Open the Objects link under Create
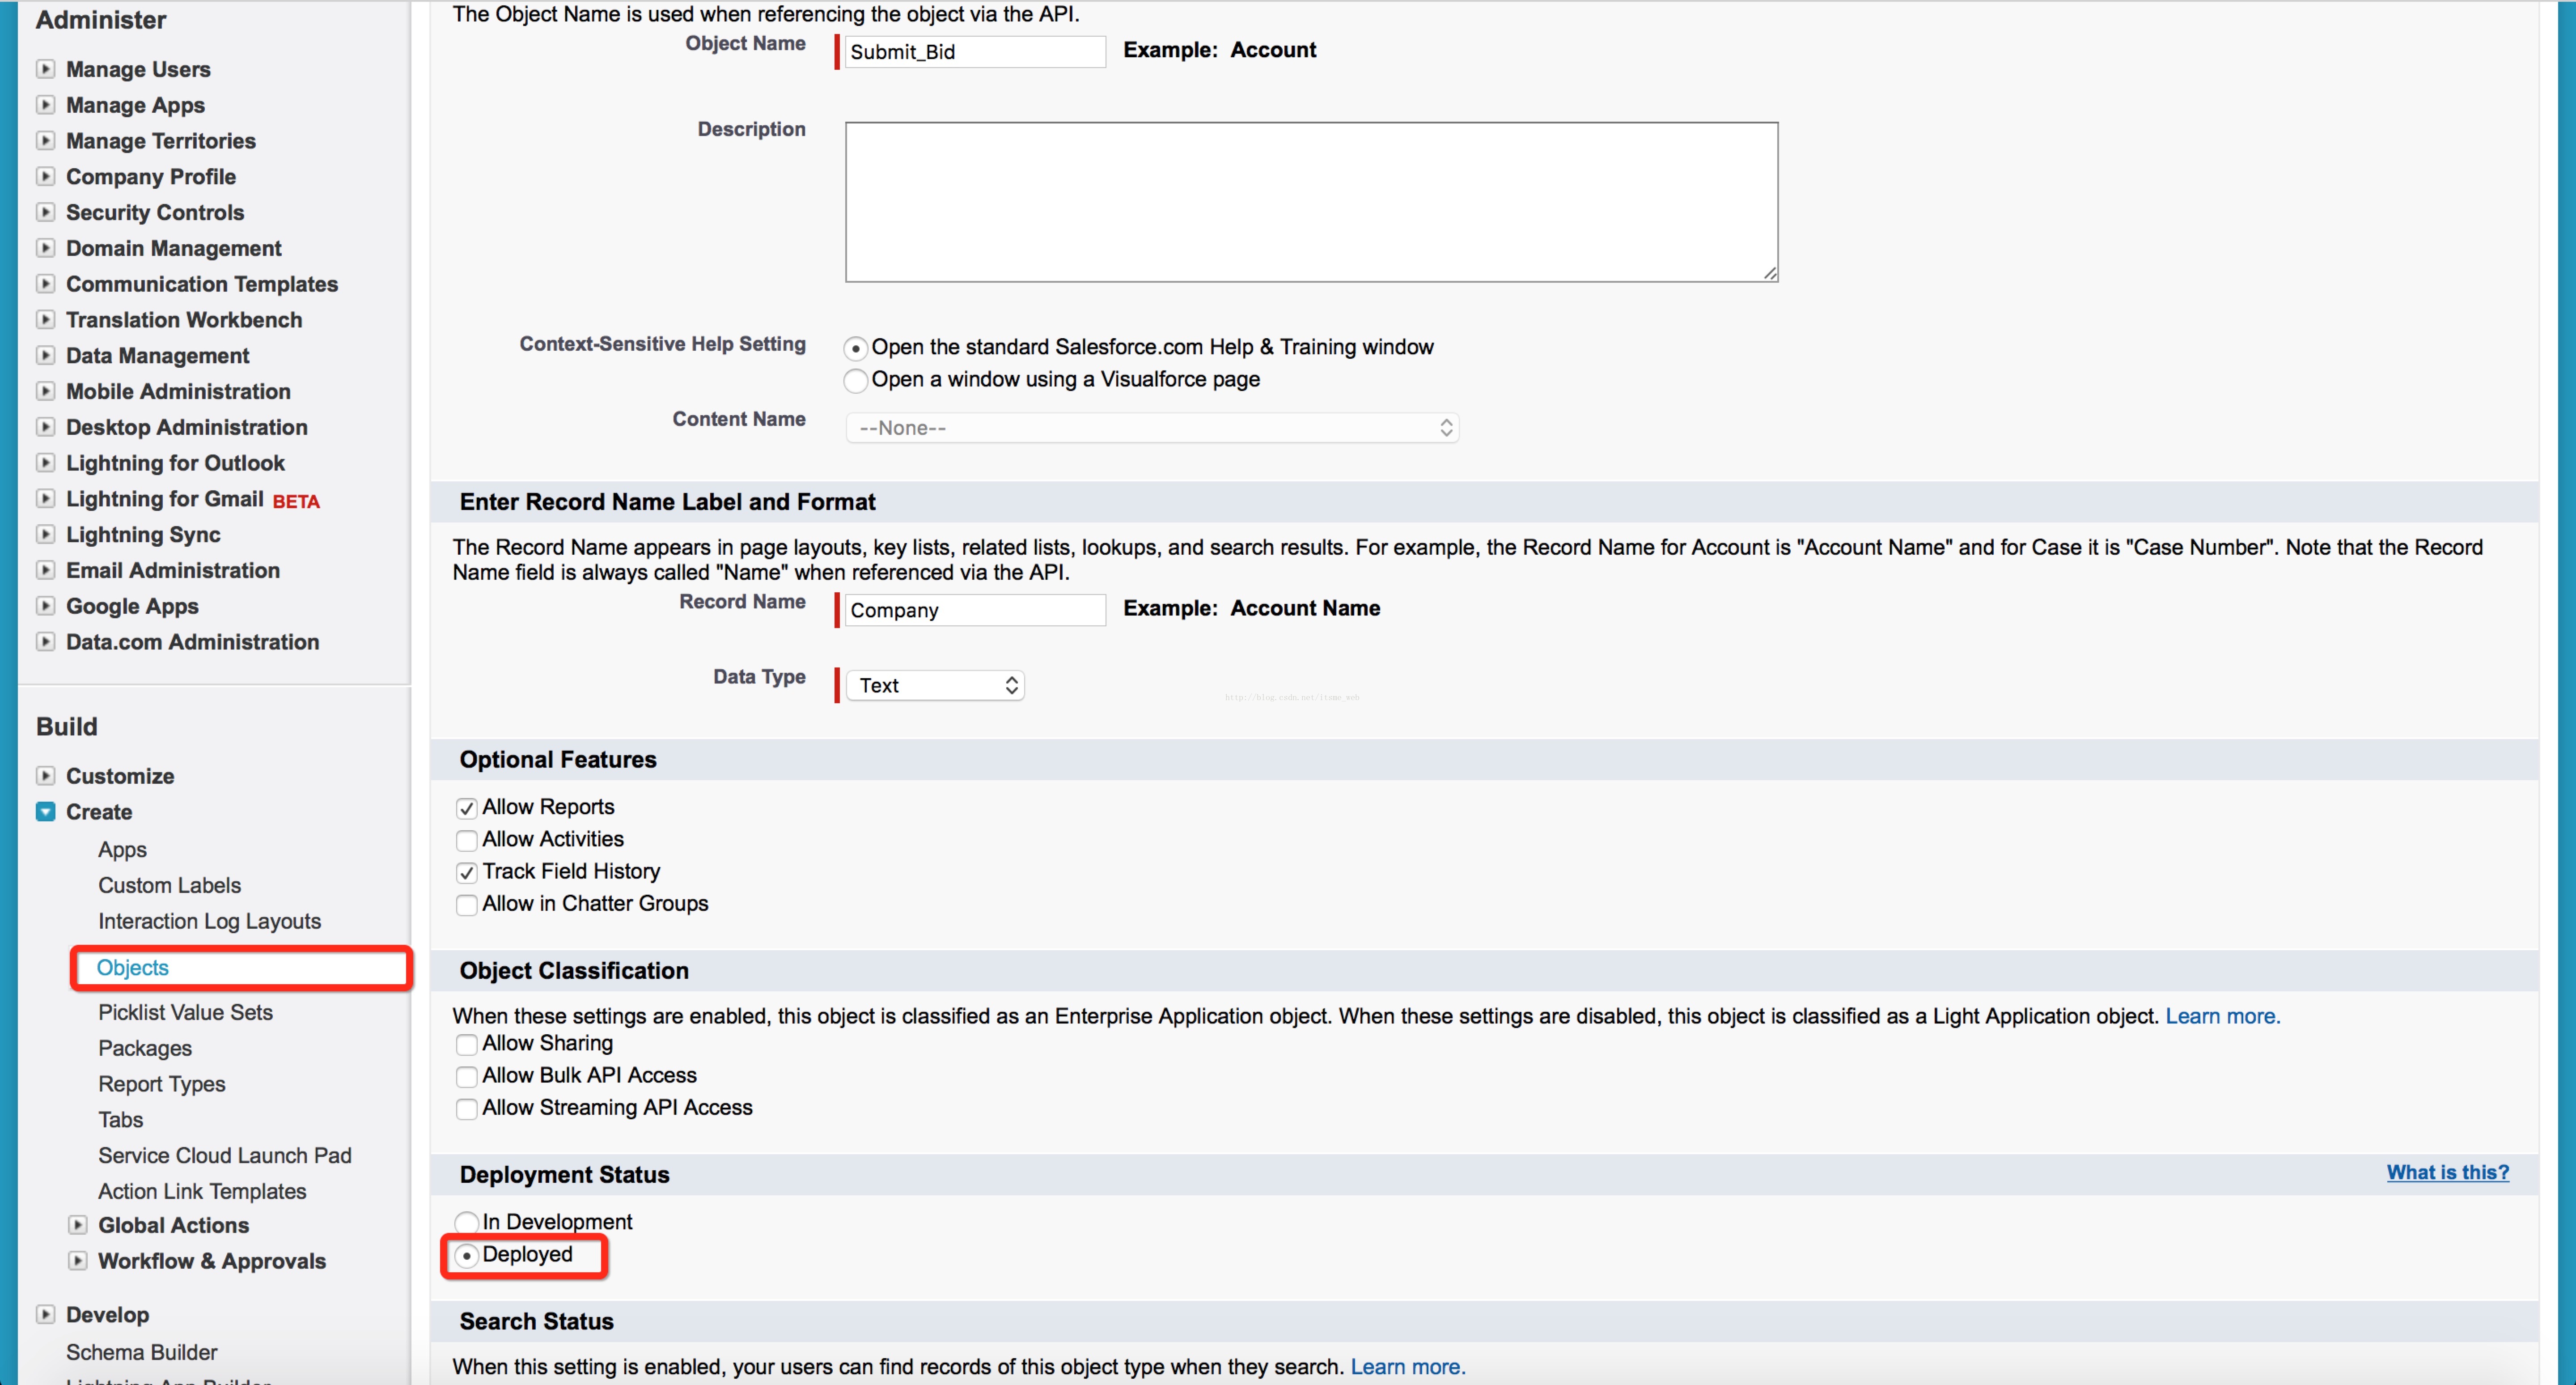Viewport: 2576px width, 1385px height. (x=132, y=967)
